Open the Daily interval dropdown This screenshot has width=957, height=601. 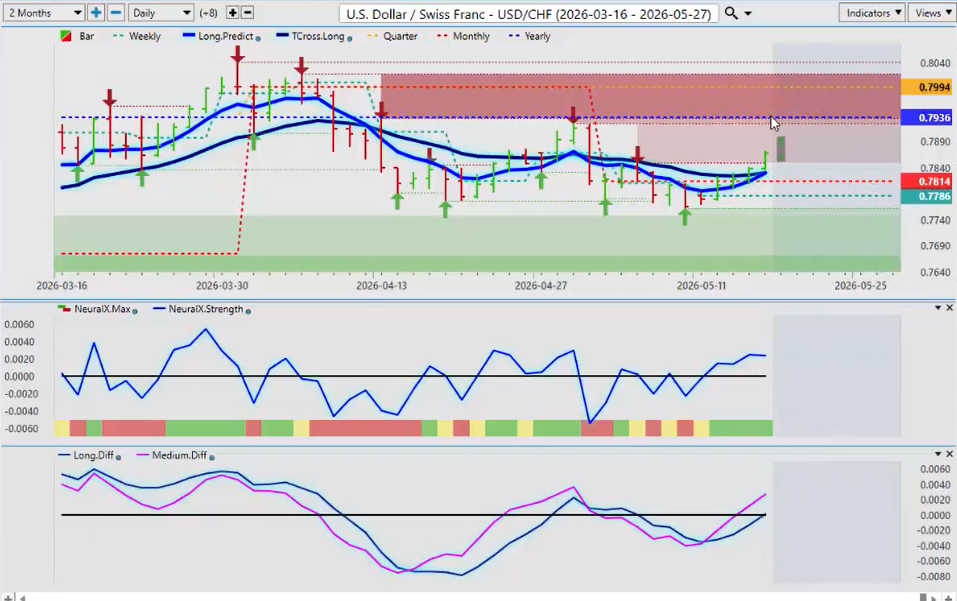point(161,12)
